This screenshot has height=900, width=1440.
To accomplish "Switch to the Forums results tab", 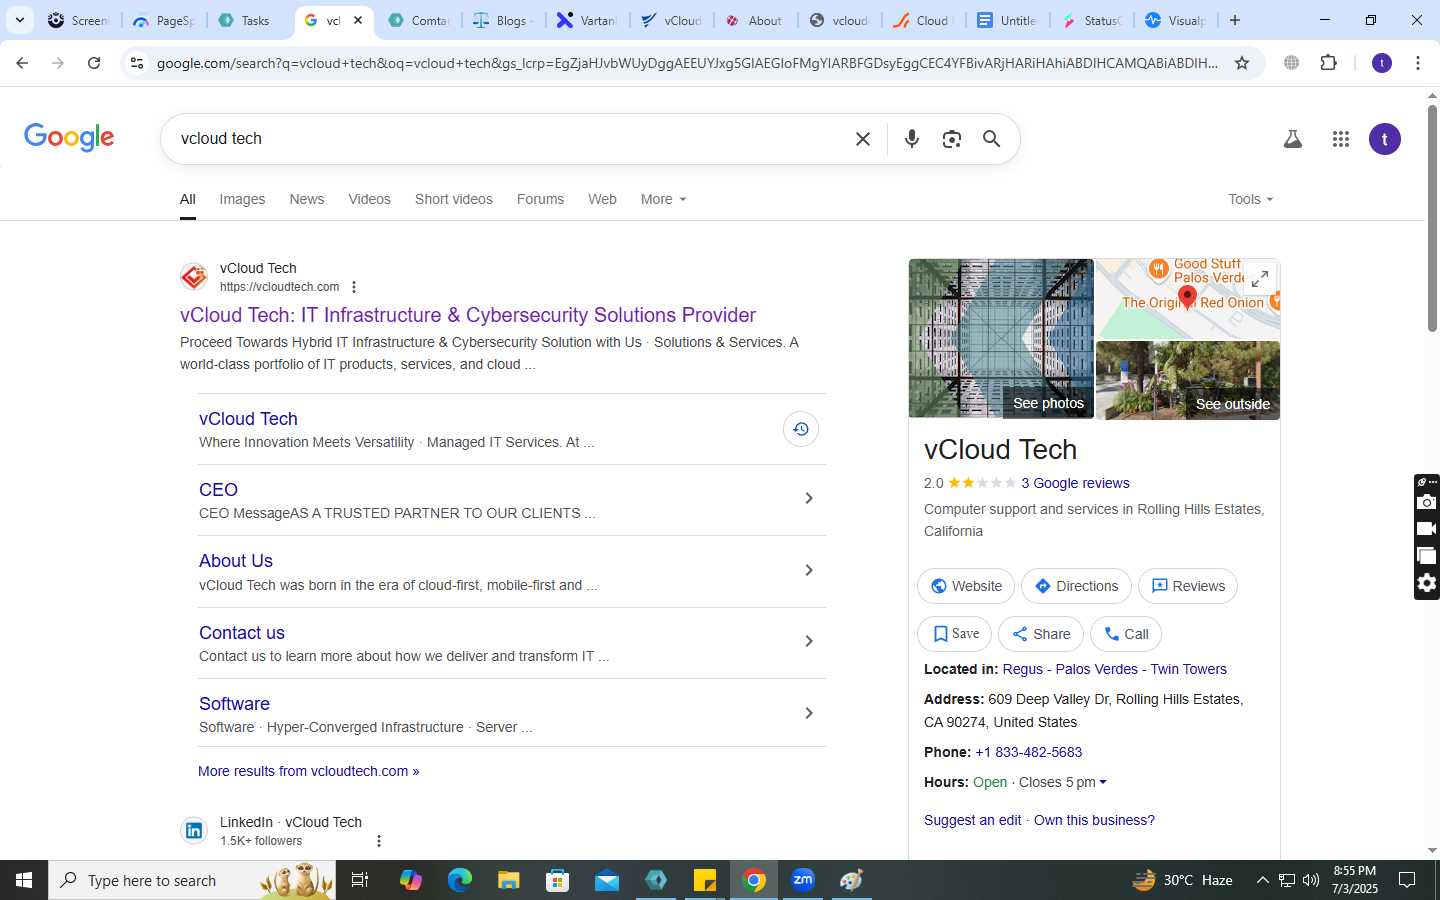I will tap(540, 199).
